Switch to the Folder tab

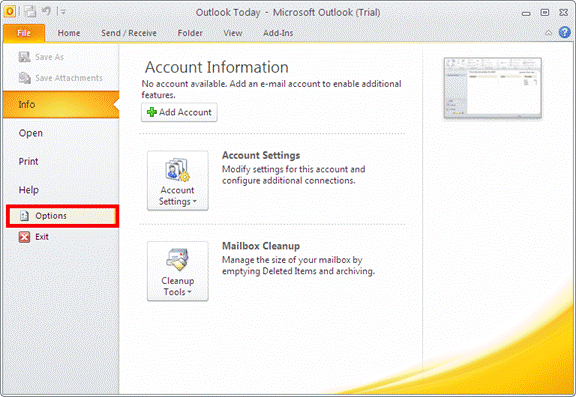pos(190,33)
